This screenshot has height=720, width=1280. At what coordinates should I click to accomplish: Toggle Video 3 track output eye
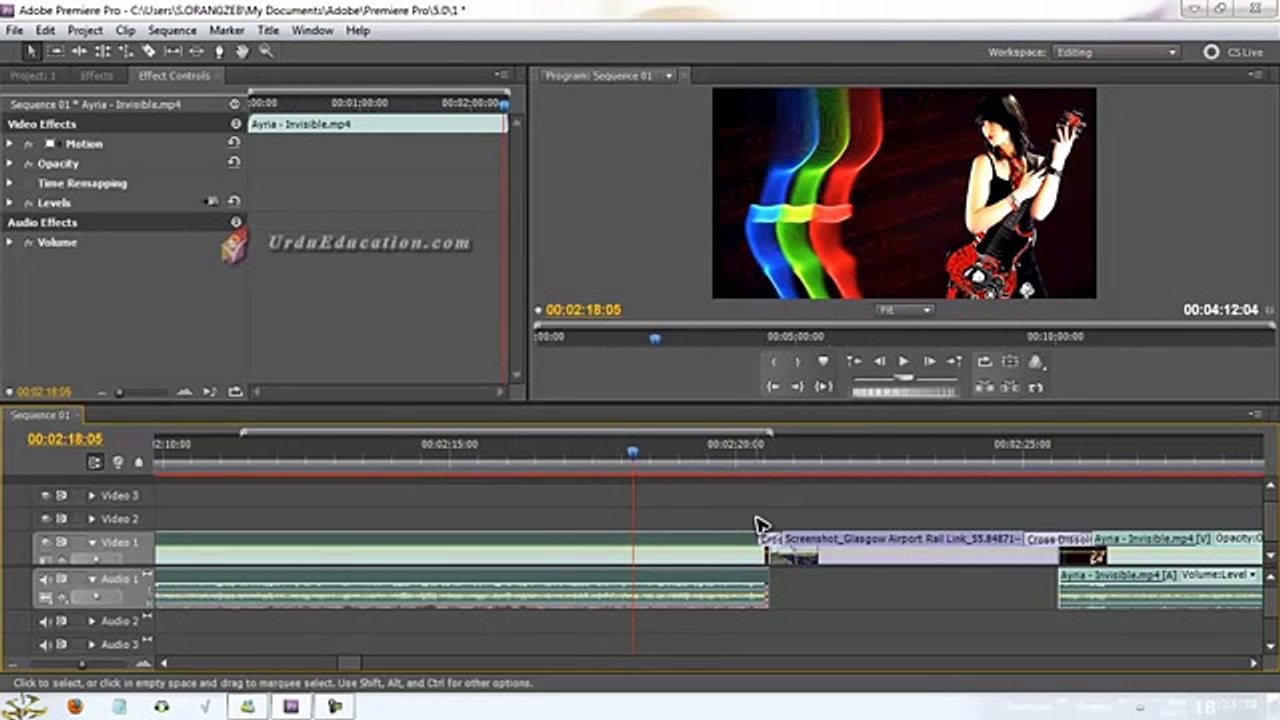(45, 495)
